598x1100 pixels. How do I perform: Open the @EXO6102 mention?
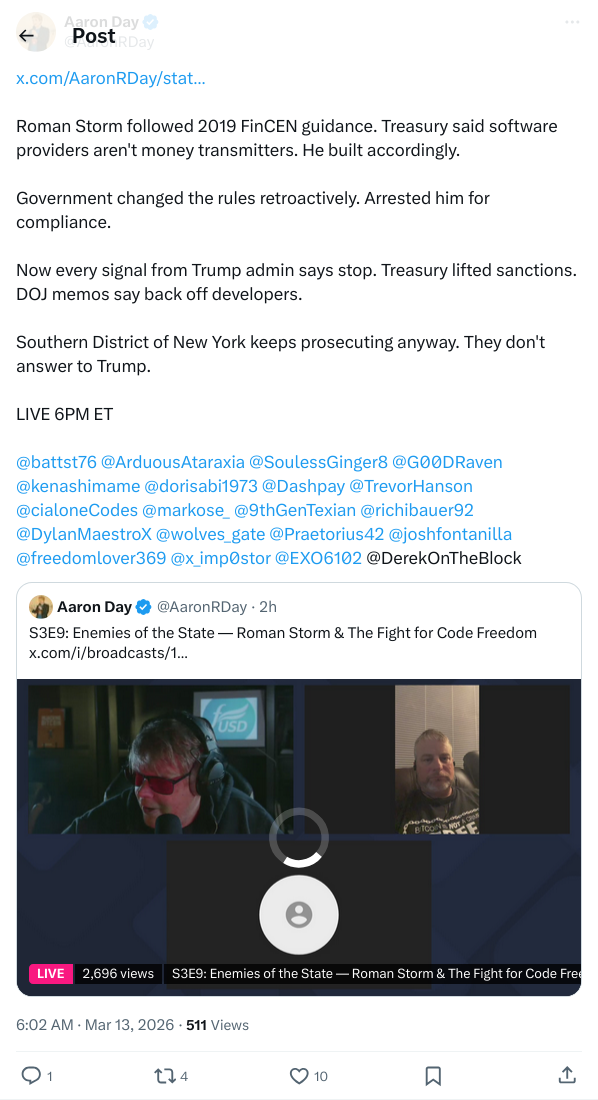coord(318,558)
